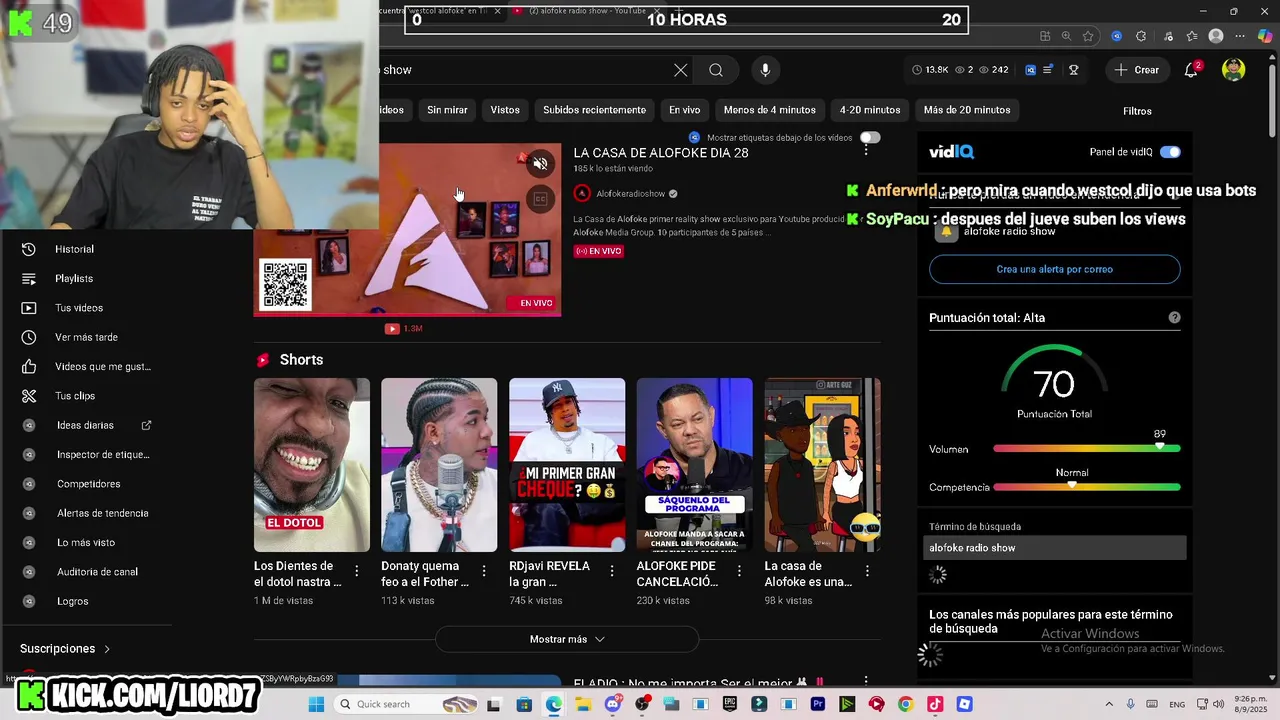Click the Competencia score bar

coord(1086,487)
